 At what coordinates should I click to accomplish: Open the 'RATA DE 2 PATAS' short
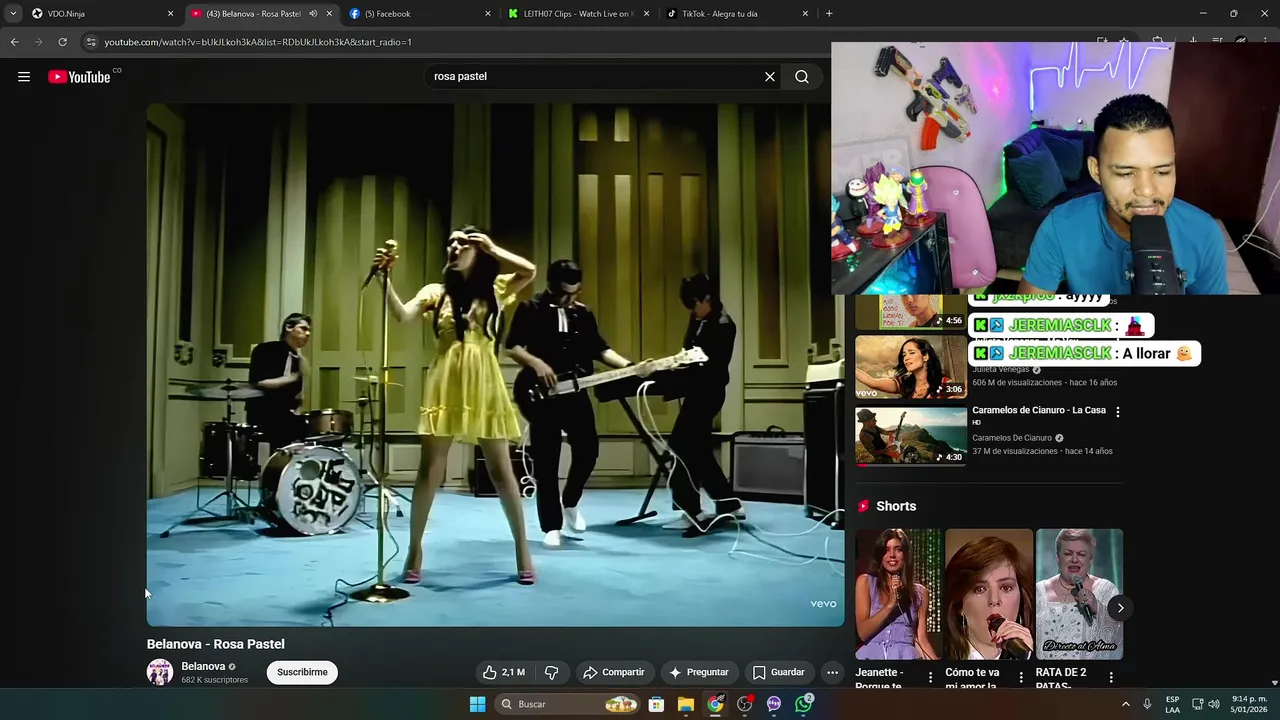pos(1079,594)
